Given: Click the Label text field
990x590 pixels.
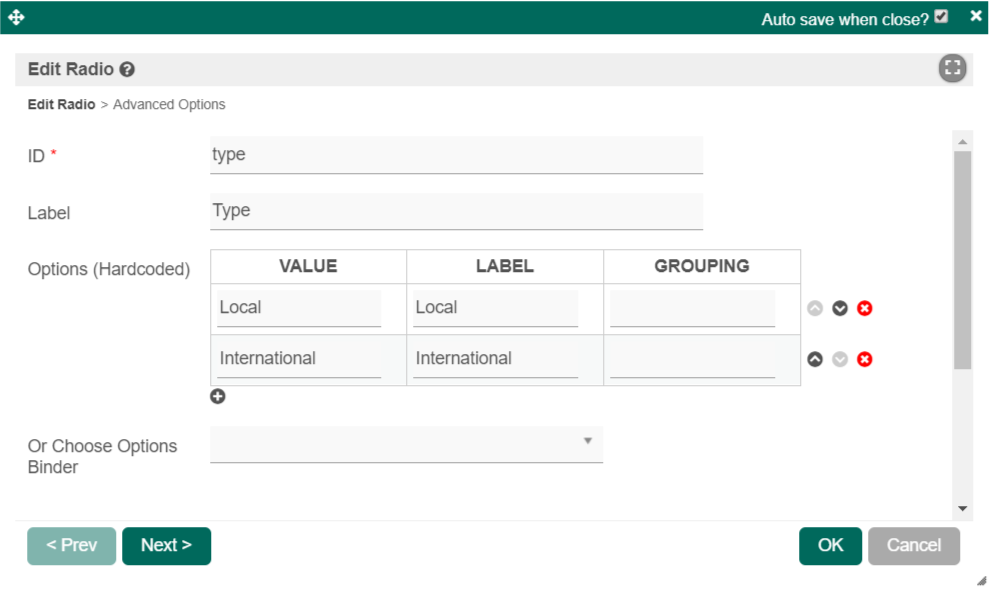Looking at the screenshot, I should click(456, 211).
